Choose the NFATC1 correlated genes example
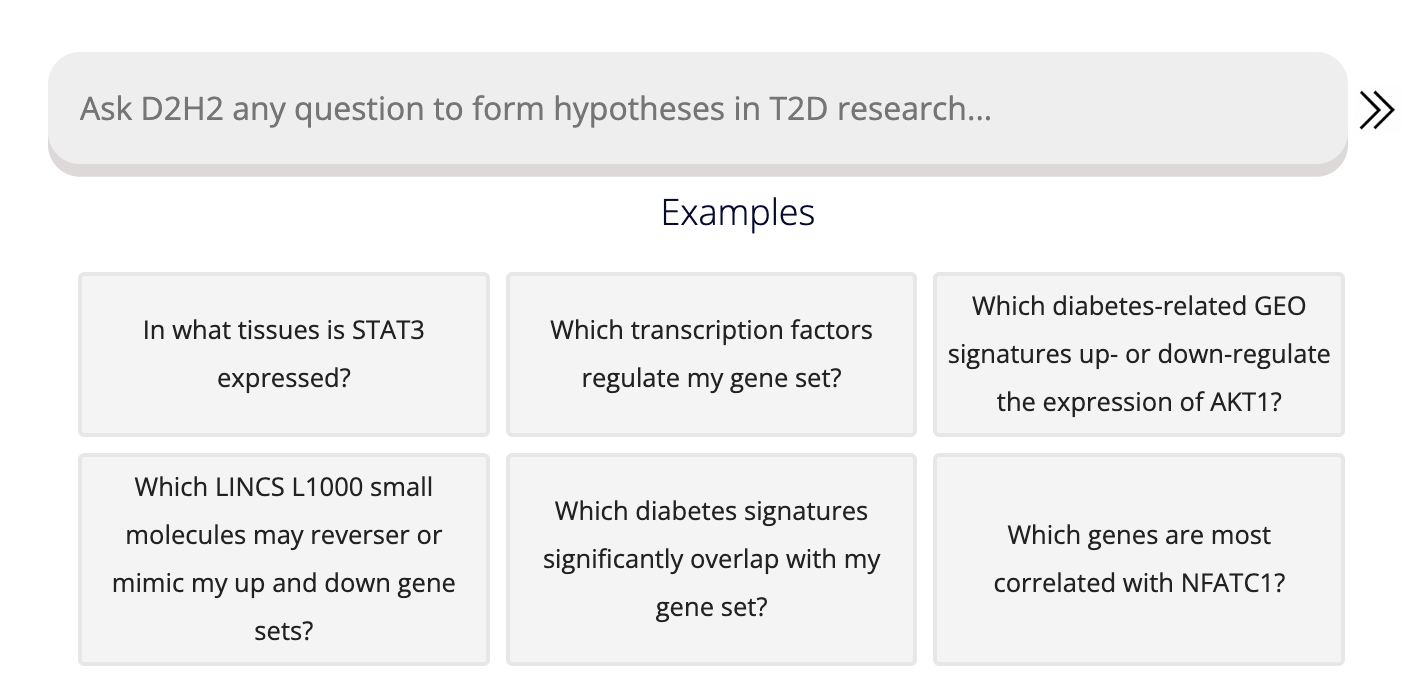Viewport: 1422px width, 700px height. [x=1139, y=559]
